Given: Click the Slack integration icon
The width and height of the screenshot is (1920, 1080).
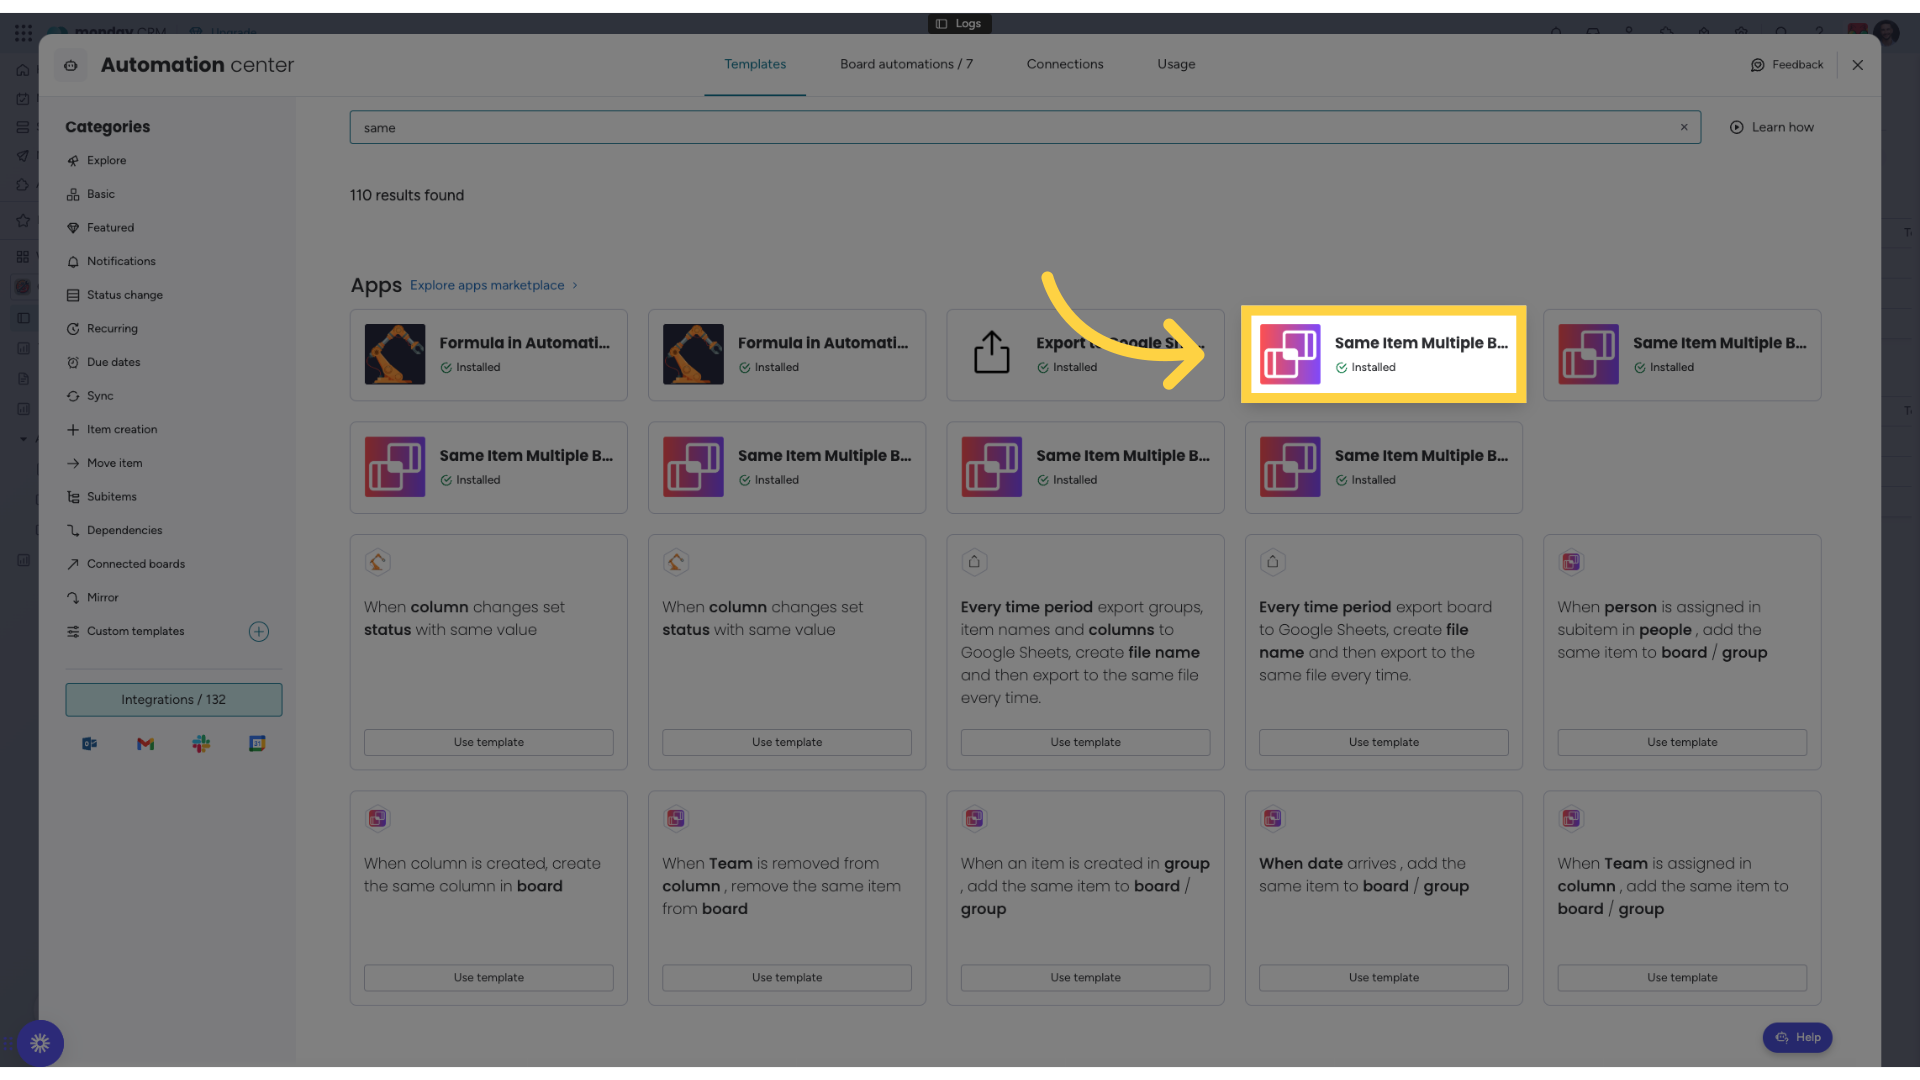Looking at the screenshot, I should [201, 744].
